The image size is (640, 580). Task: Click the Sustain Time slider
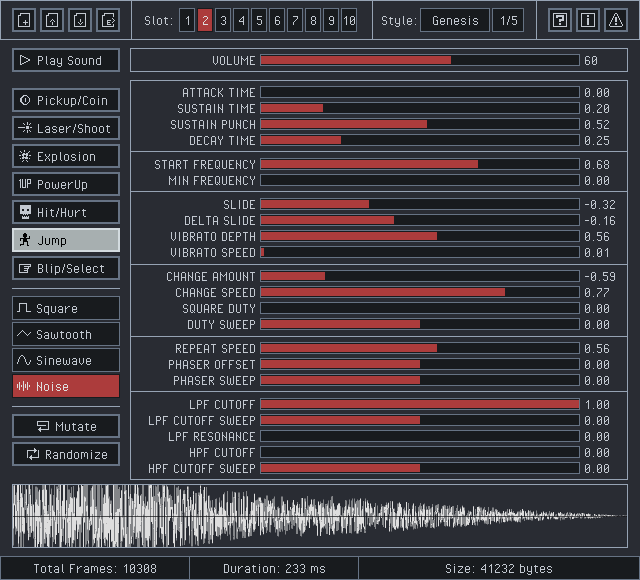click(420, 108)
